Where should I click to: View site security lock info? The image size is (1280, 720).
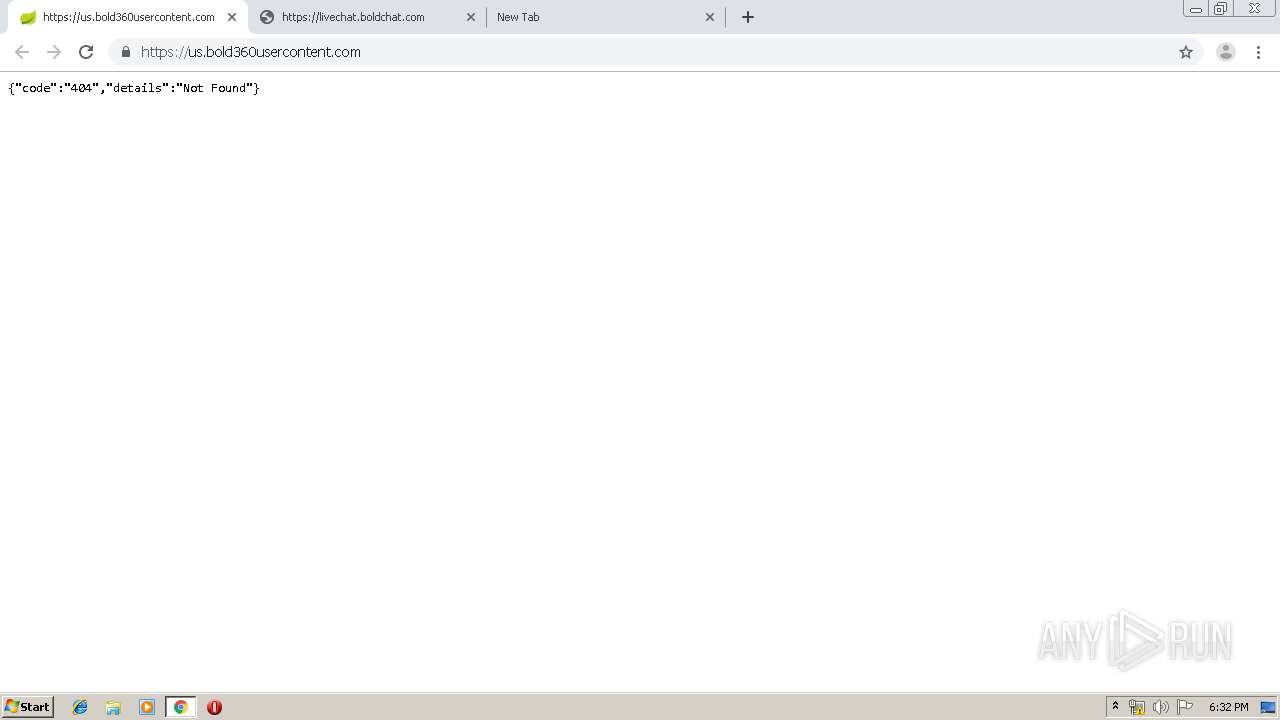[x=126, y=52]
